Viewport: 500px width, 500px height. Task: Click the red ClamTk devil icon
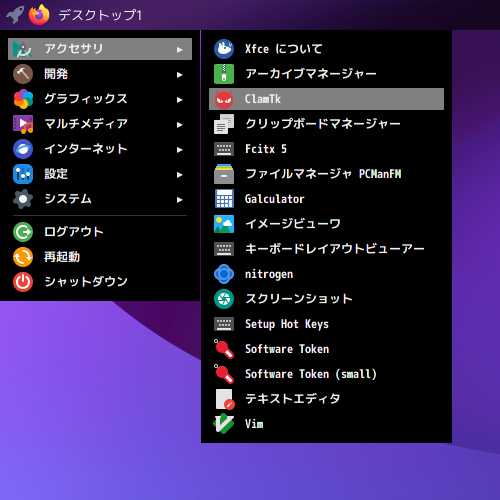[x=224, y=99]
